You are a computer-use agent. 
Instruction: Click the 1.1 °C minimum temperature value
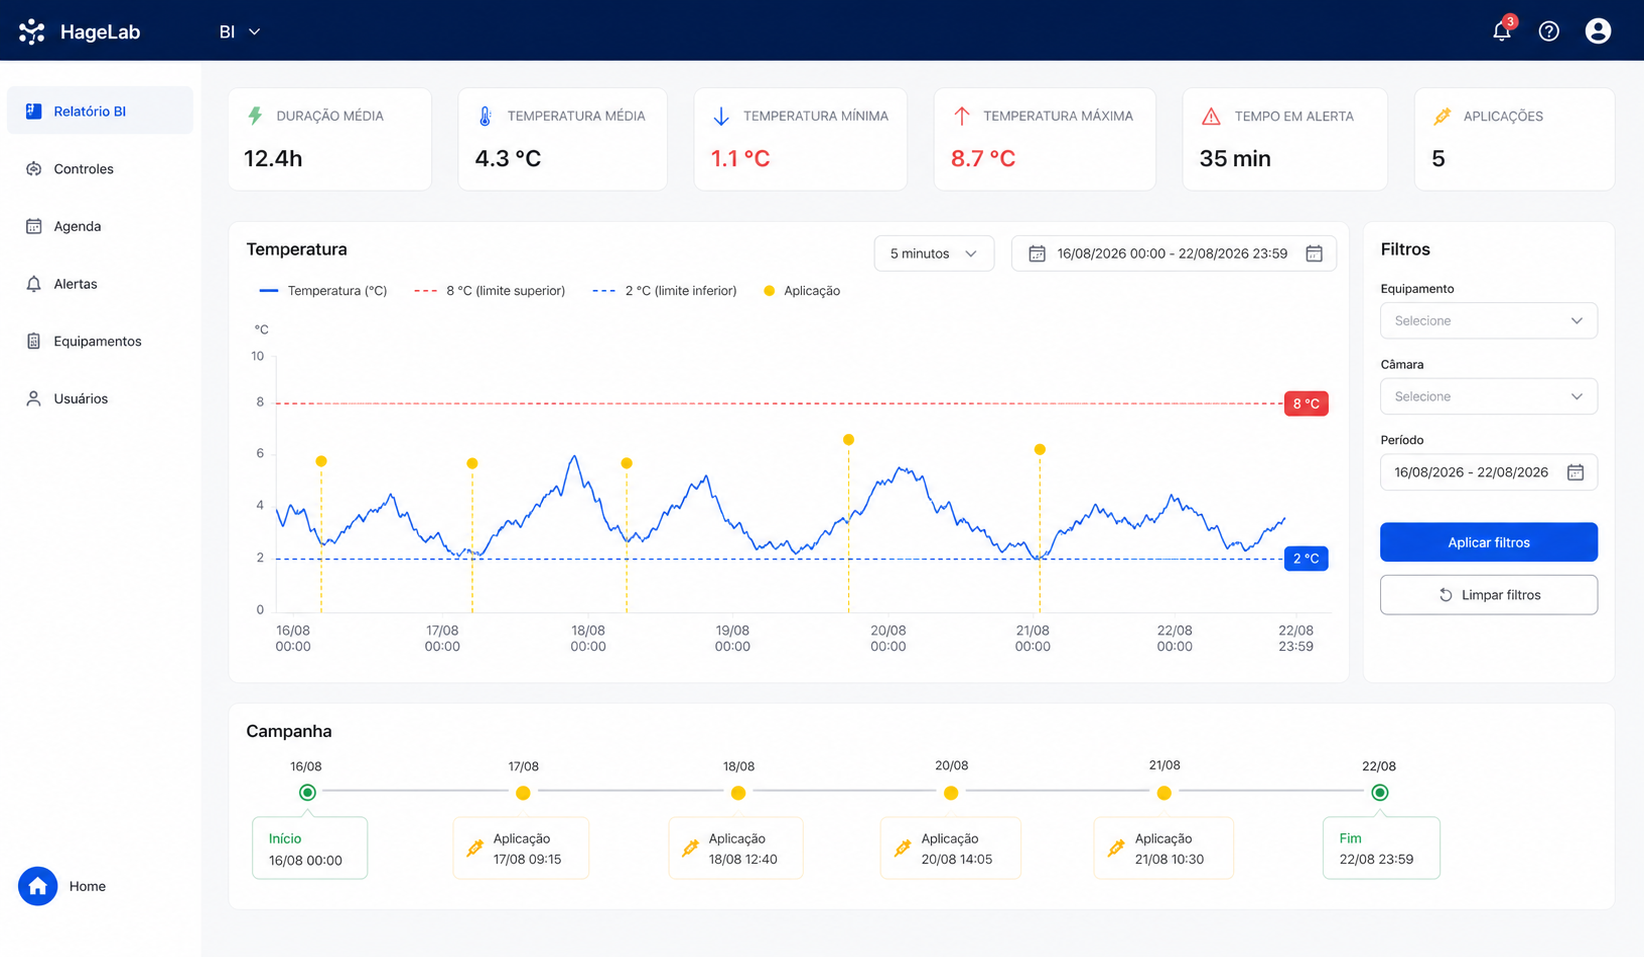[x=740, y=158]
